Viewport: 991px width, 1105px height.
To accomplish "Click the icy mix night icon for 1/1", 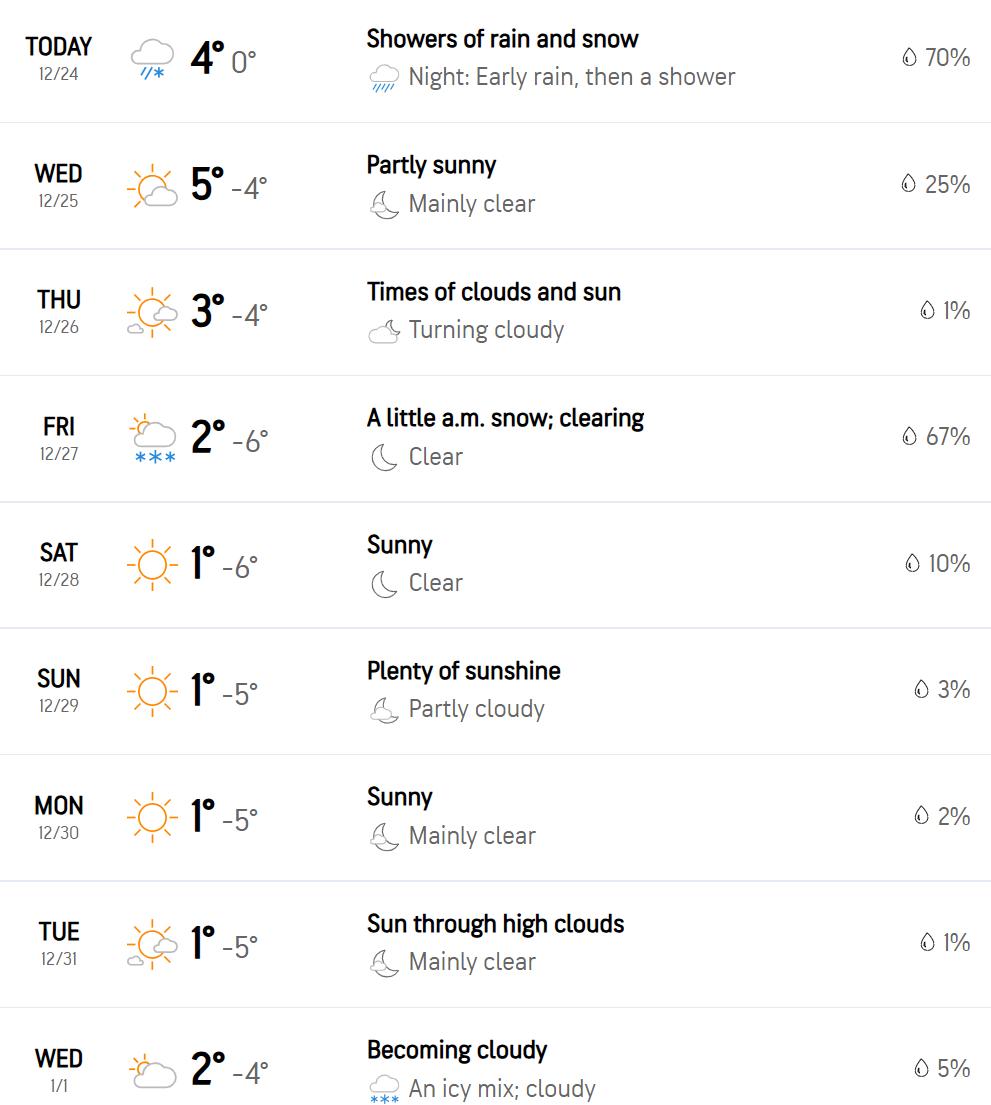I will point(384,1088).
